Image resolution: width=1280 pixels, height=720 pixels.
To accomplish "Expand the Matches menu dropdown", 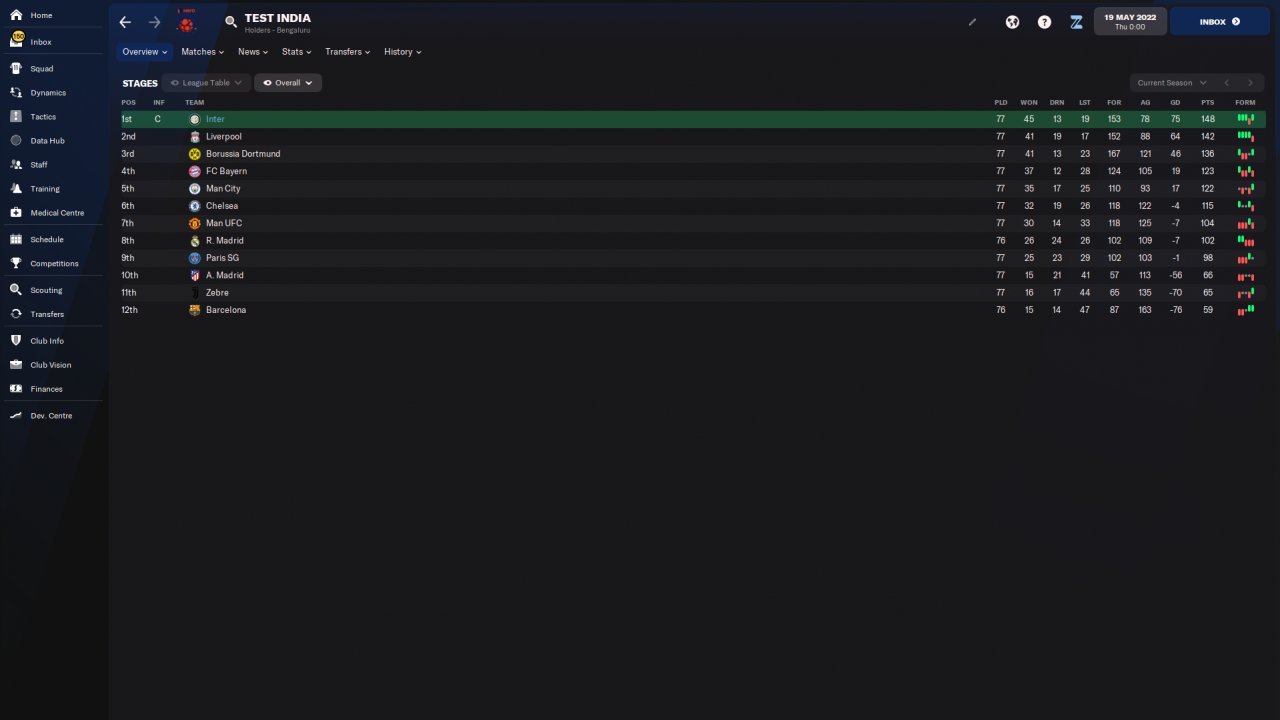I will tap(202, 52).
